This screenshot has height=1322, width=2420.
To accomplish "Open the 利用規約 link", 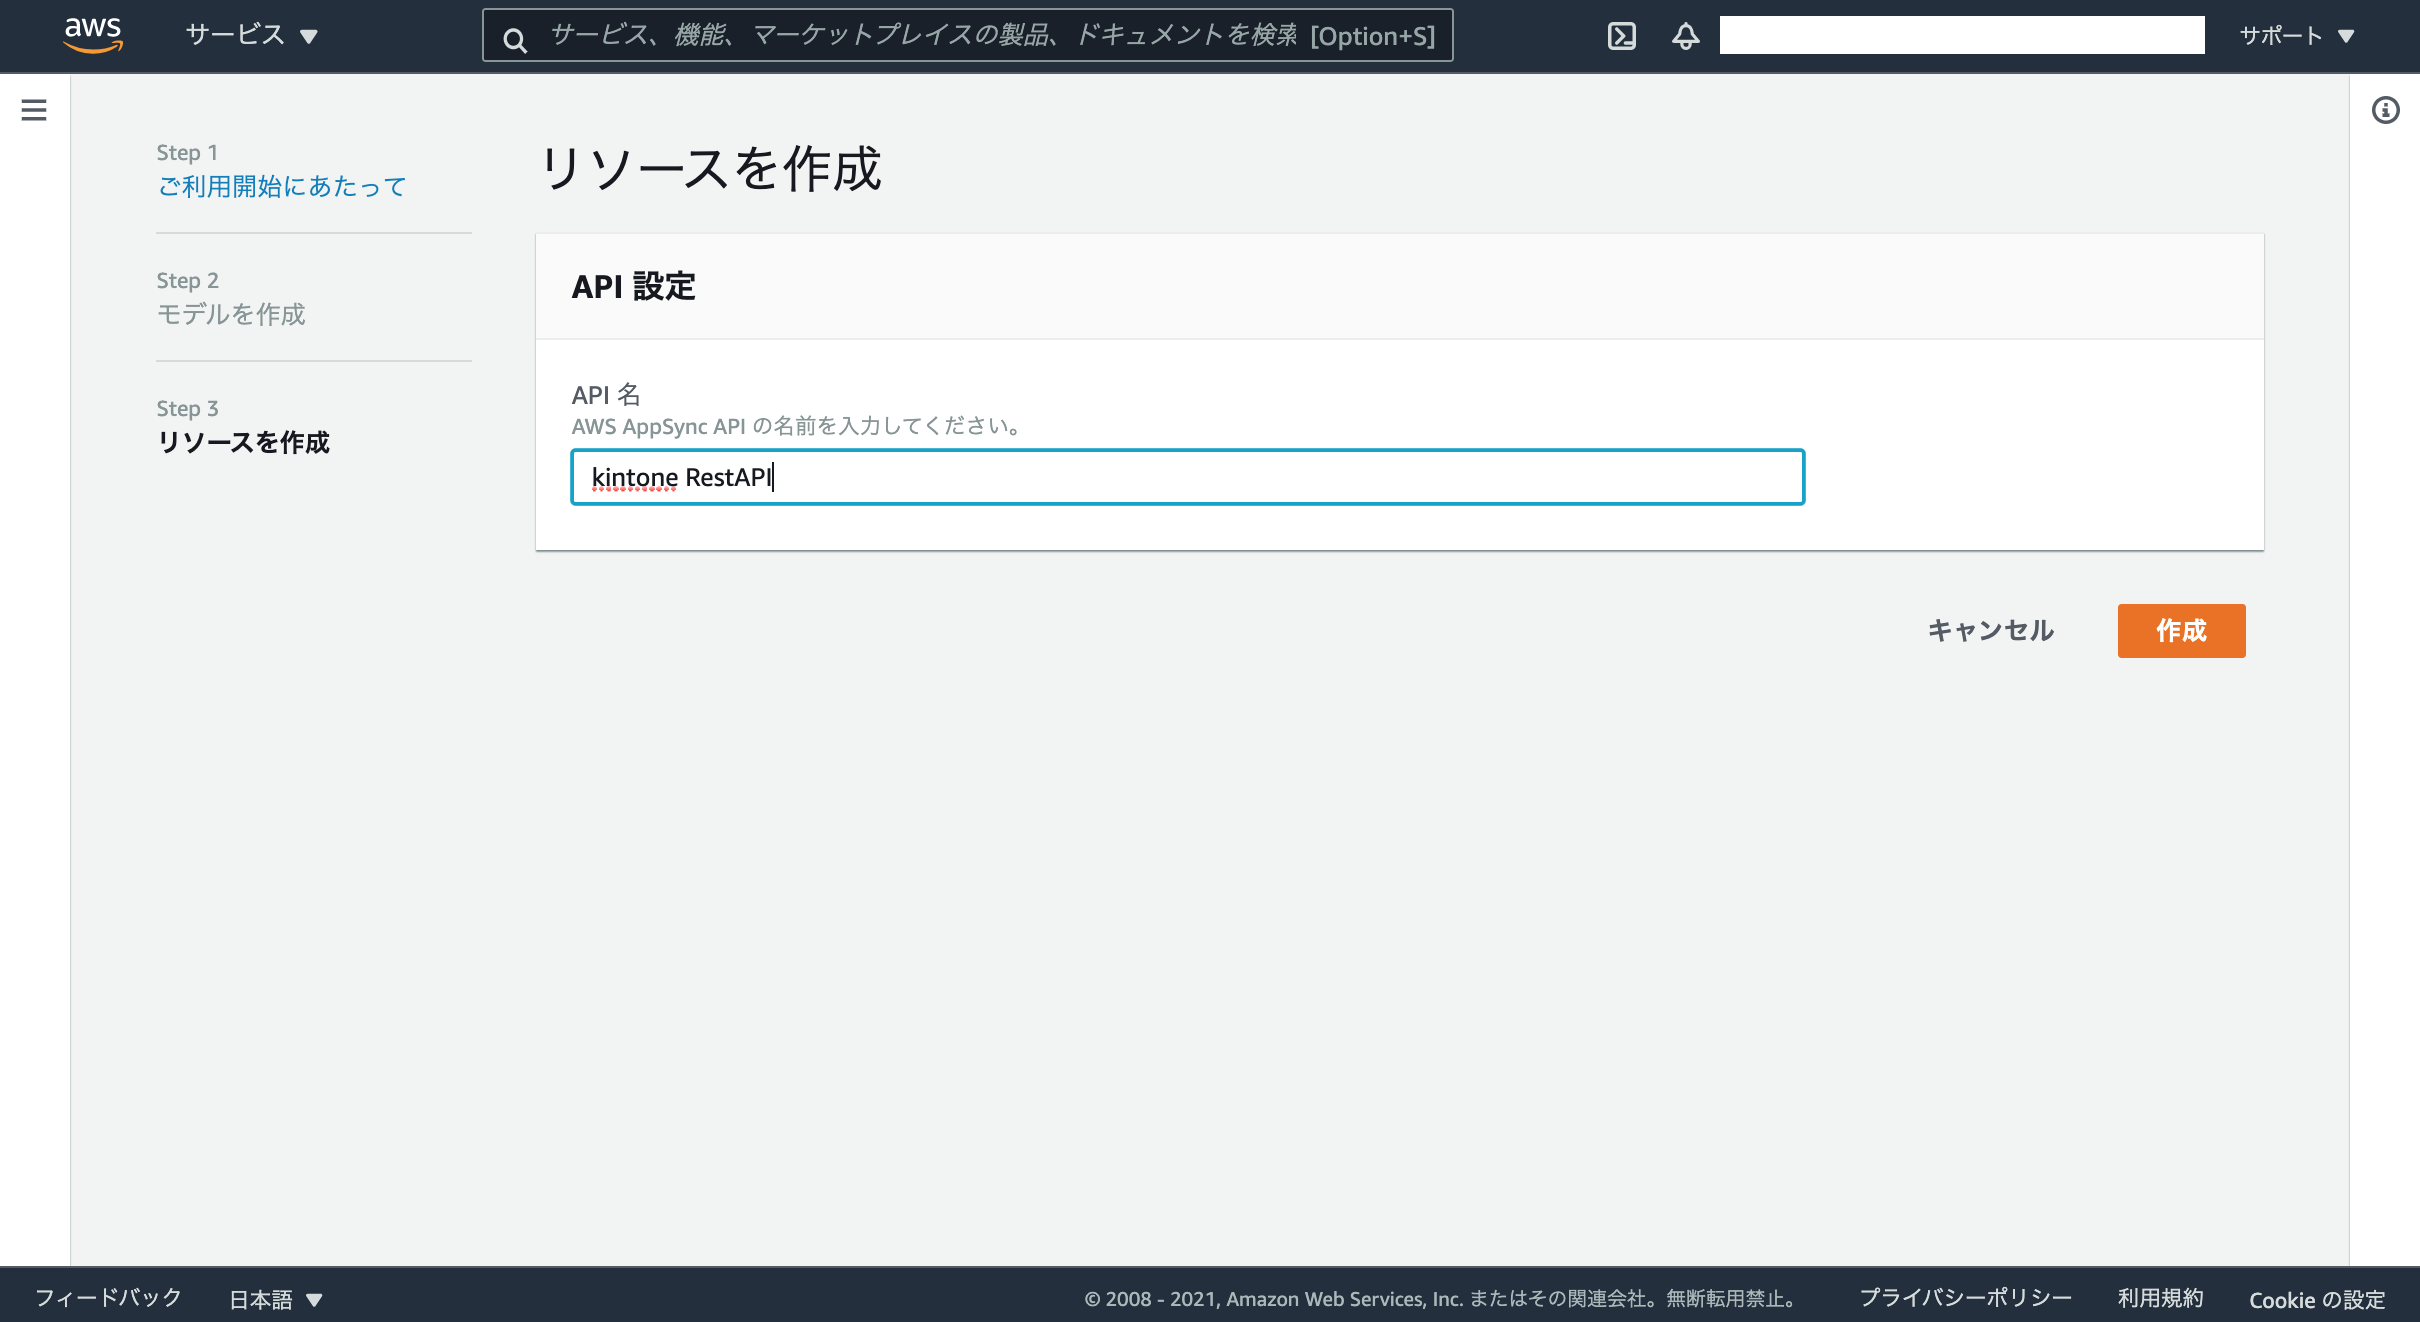I will pyautogui.click(x=2160, y=1297).
